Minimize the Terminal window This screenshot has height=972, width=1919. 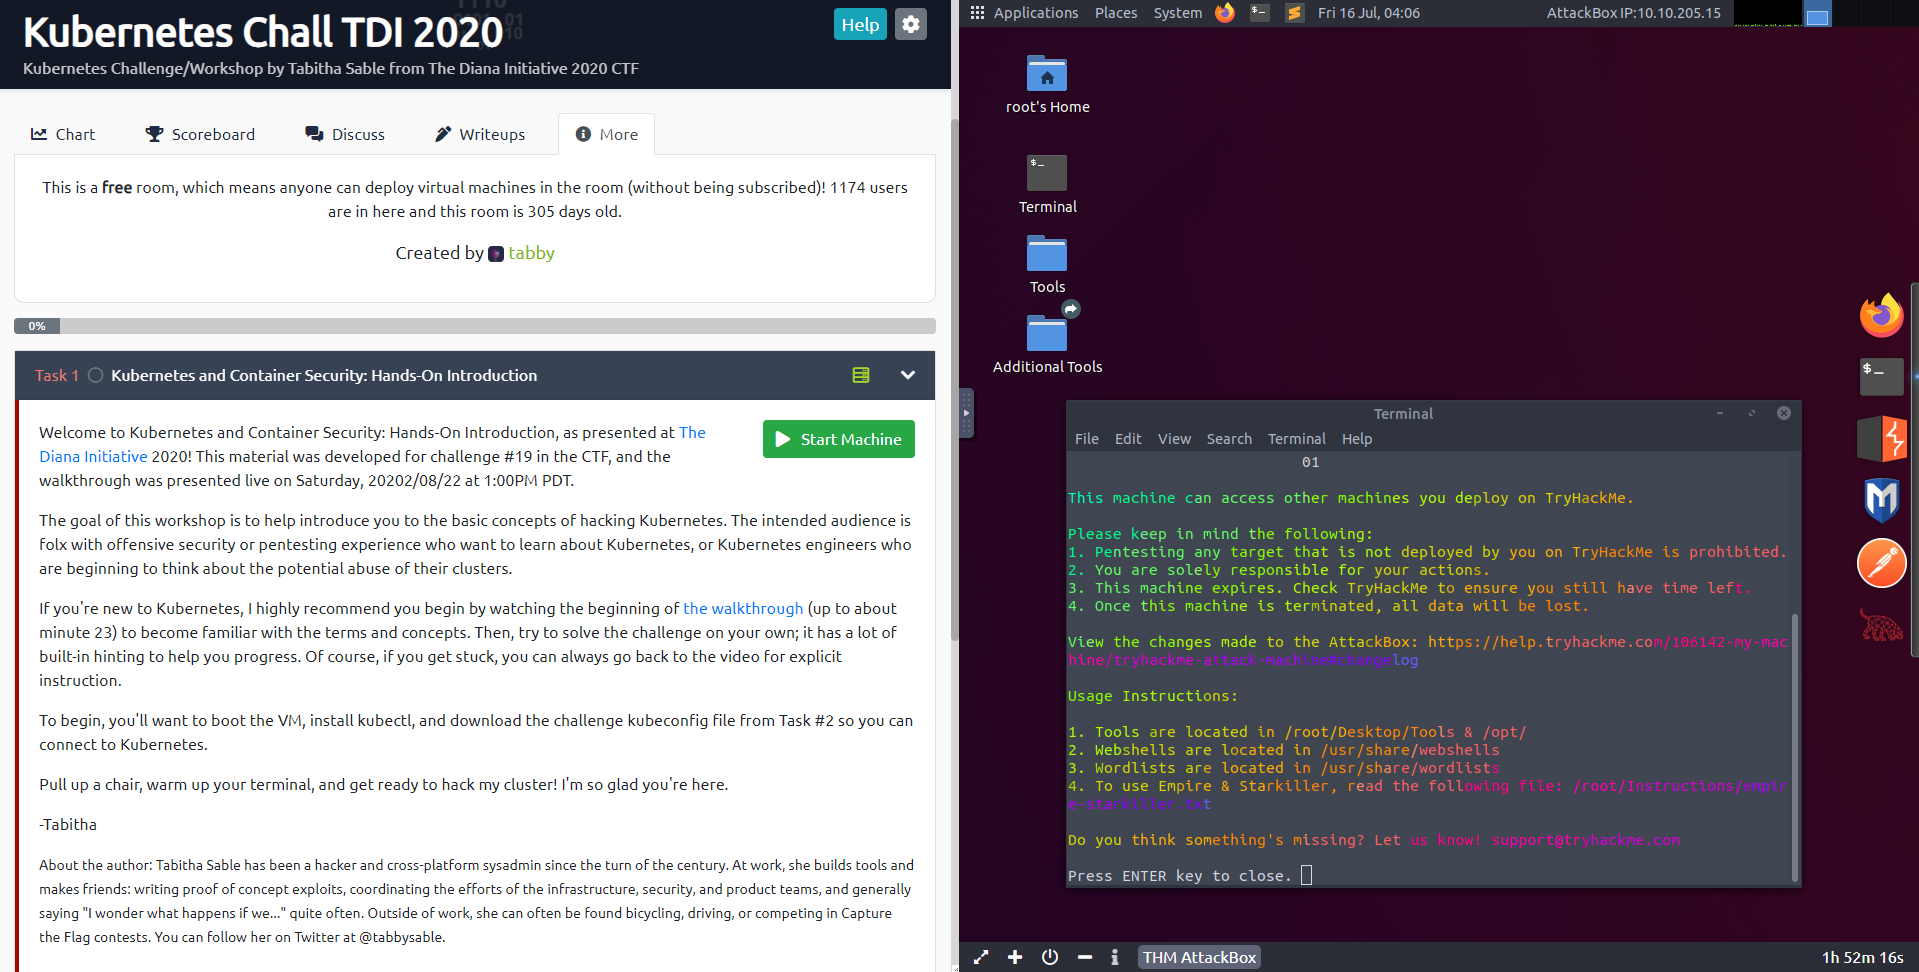pyautogui.click(x=1720, y=413)
